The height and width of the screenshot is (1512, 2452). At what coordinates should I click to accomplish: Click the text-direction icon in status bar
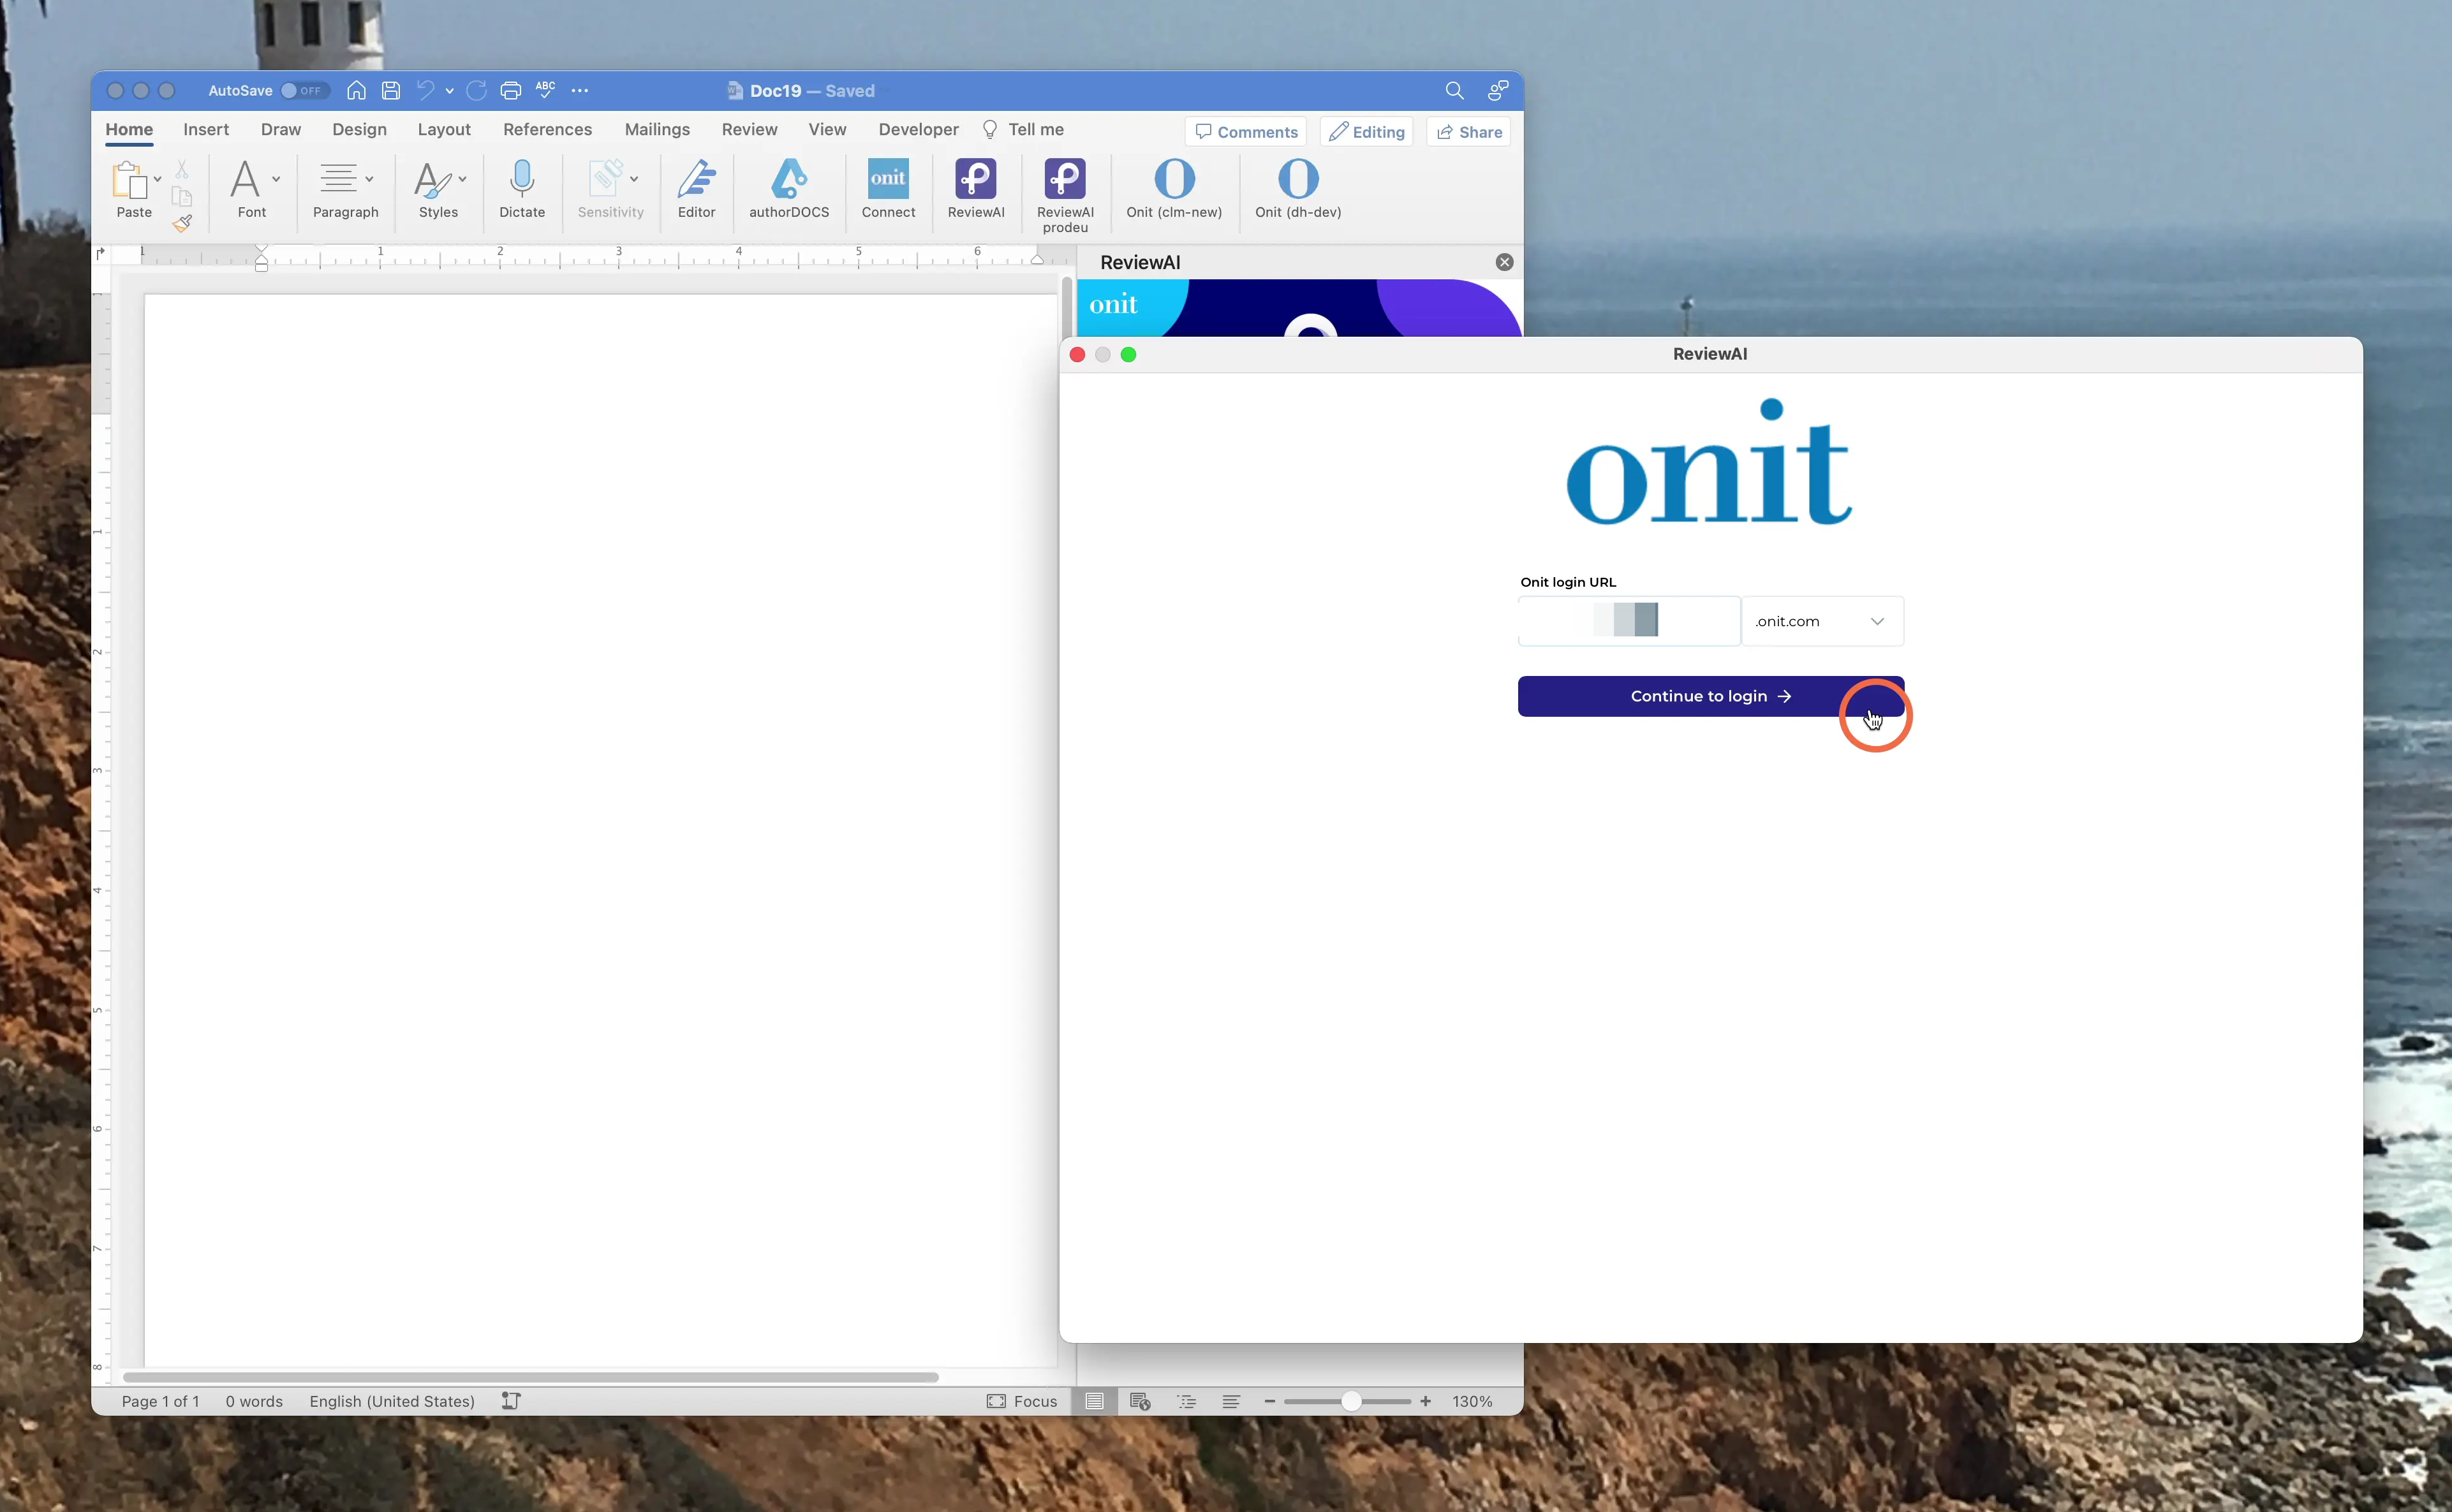(511, 1401)
